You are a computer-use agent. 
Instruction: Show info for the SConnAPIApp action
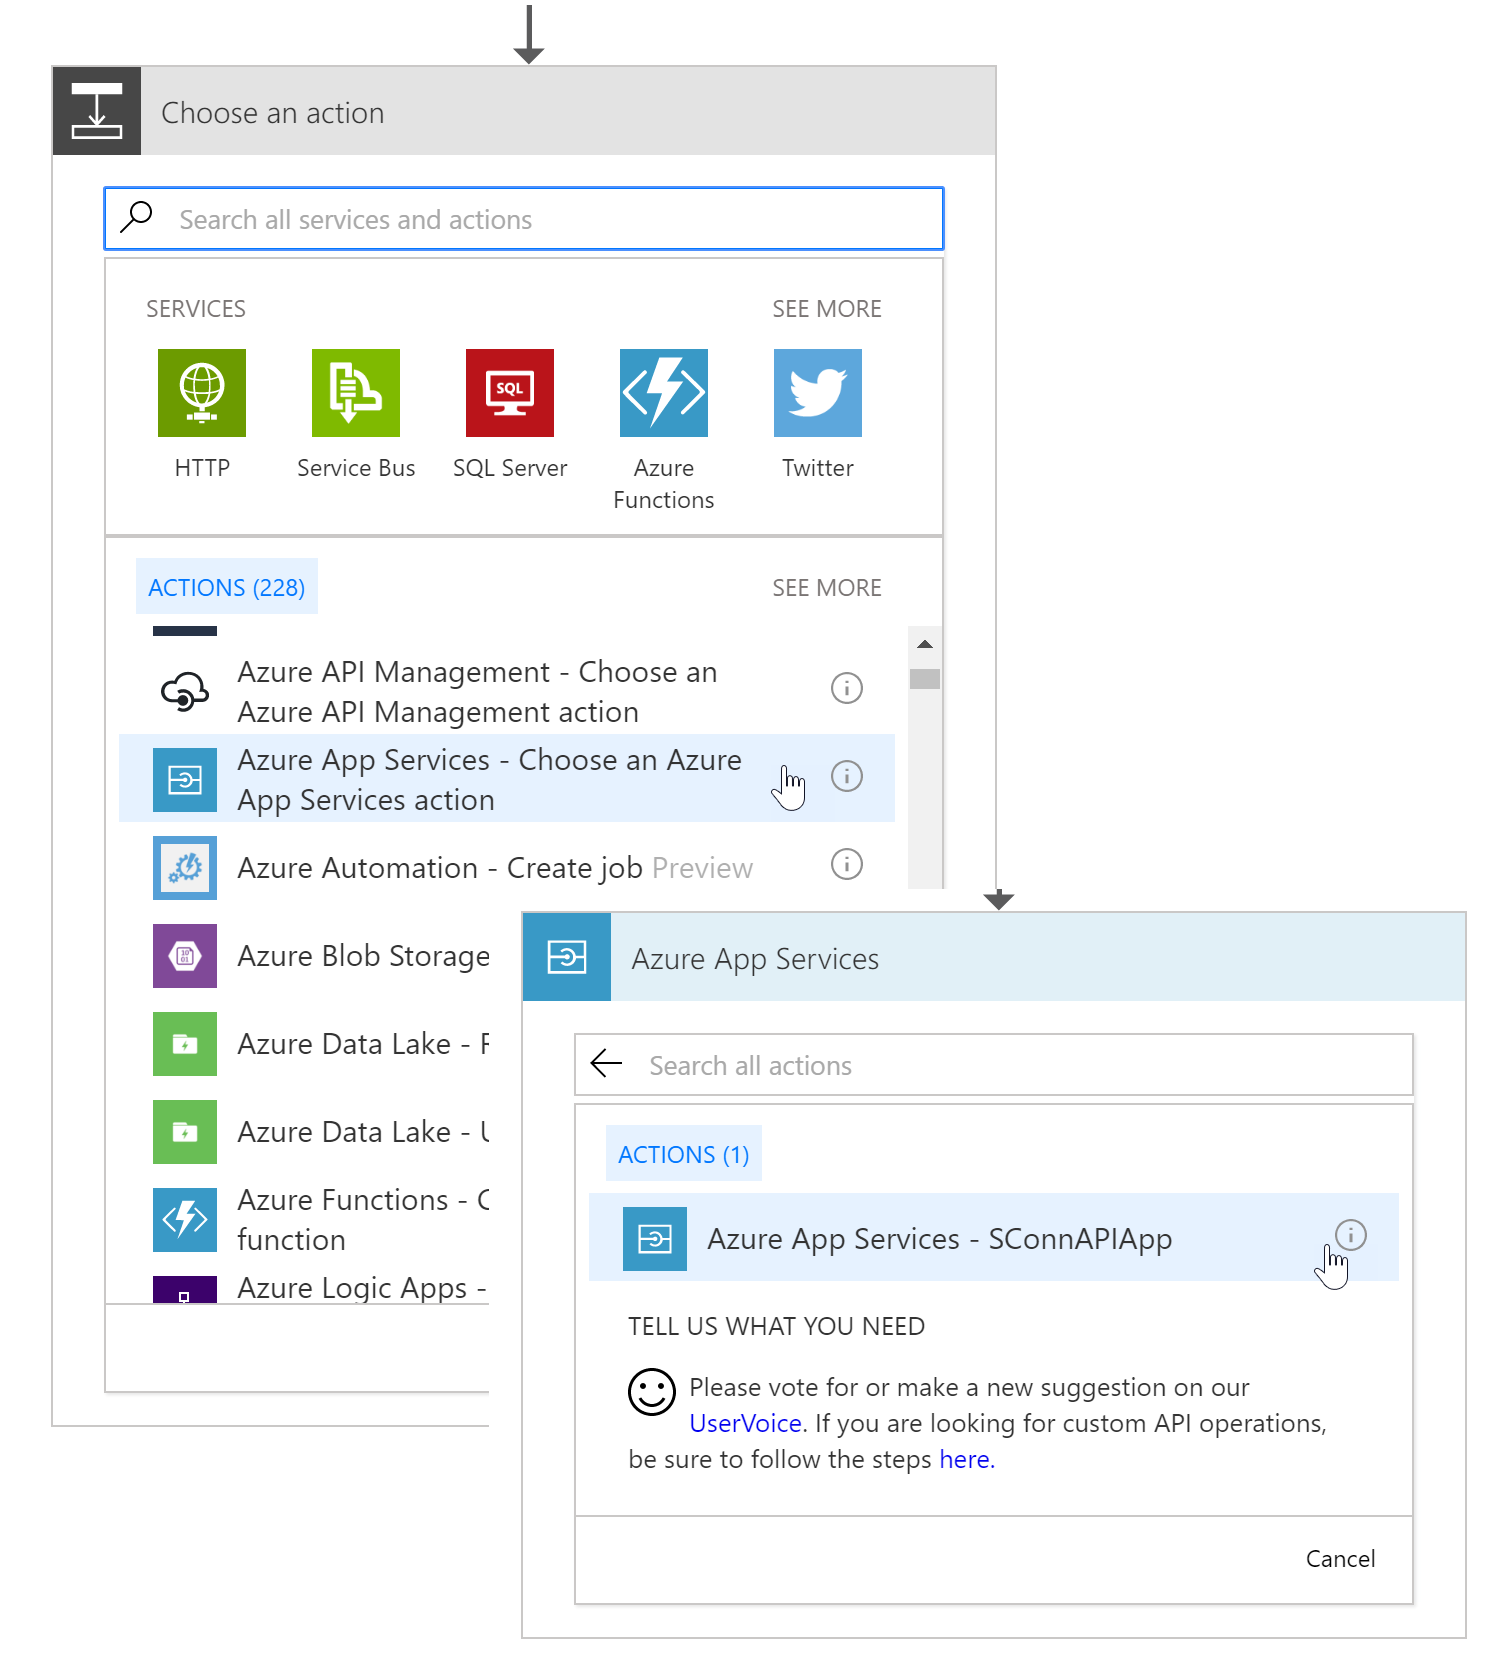pos(1351,1235)
